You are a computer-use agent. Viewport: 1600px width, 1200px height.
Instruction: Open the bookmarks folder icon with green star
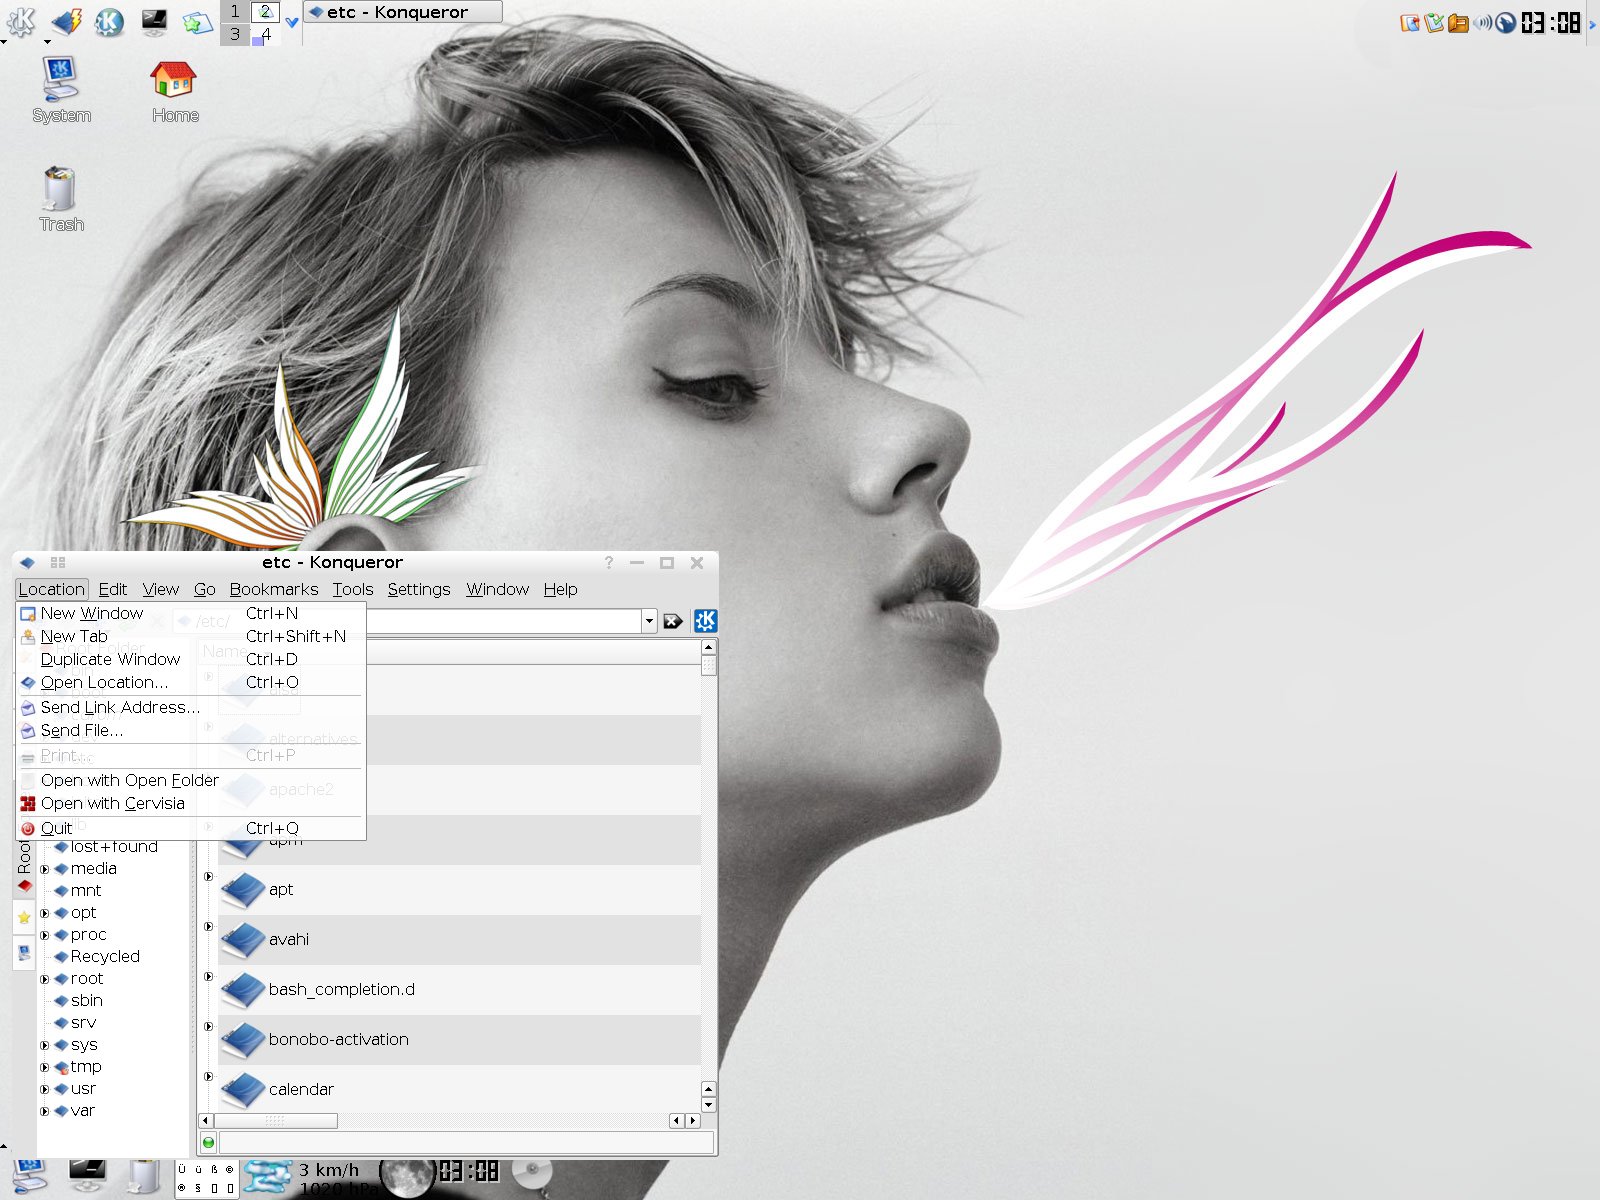tap(197, 21)
